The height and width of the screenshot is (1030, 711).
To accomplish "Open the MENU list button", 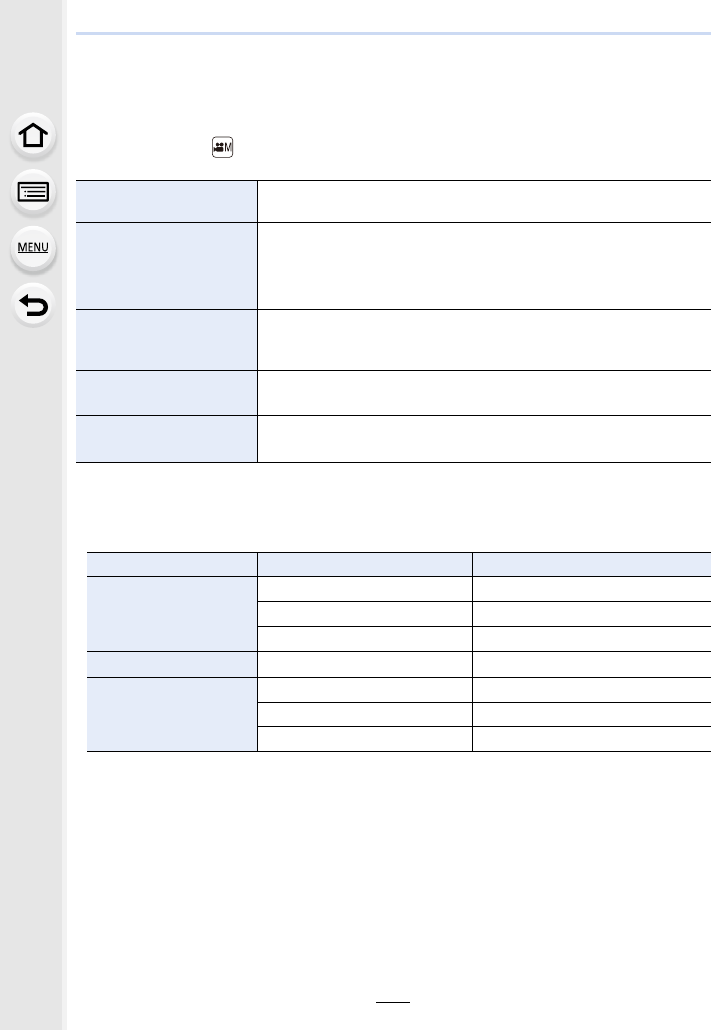I will 33,248.
